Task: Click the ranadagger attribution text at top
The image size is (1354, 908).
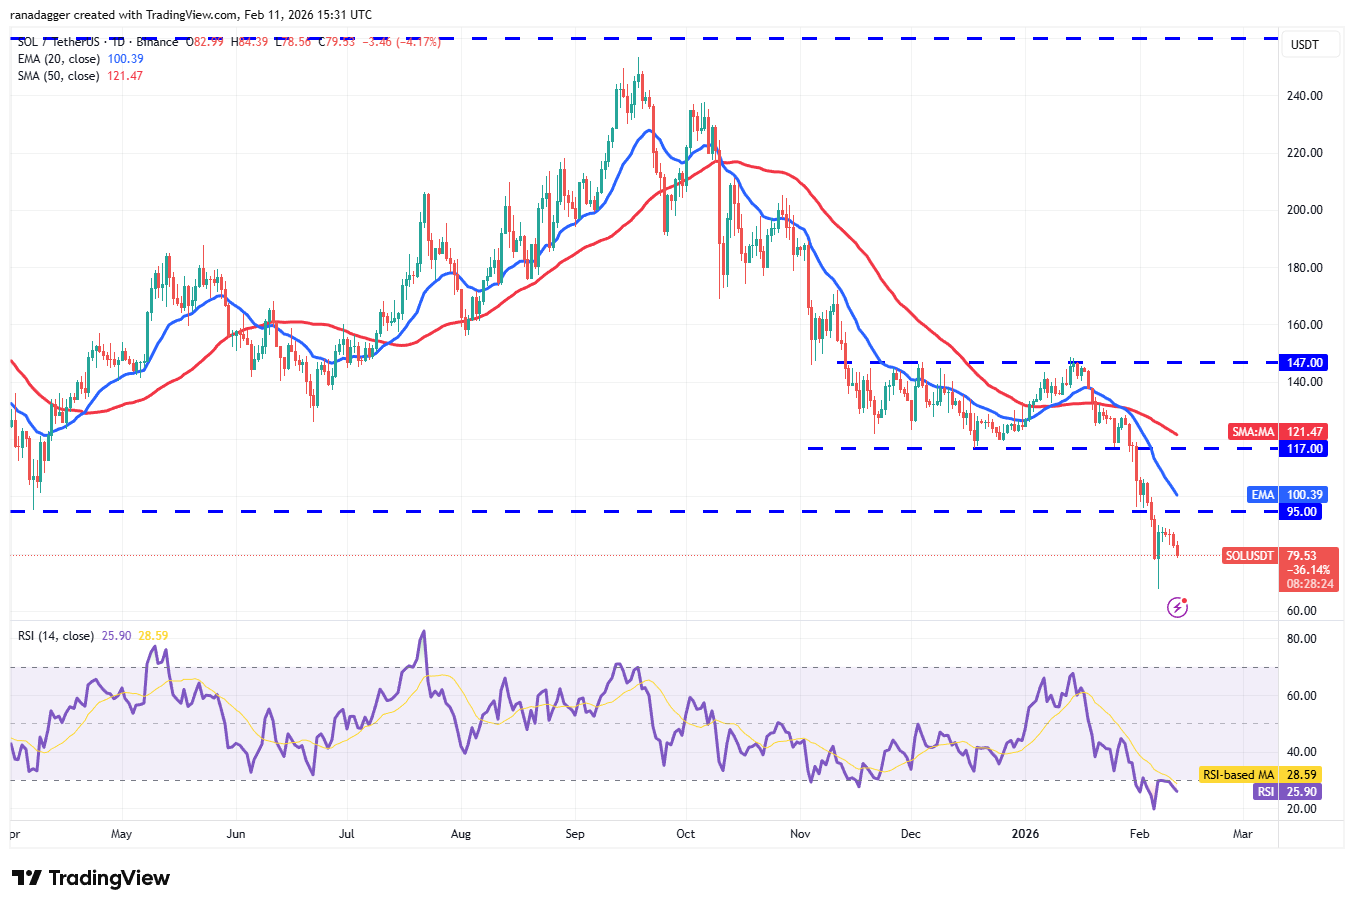Action: tap(190, 15)
